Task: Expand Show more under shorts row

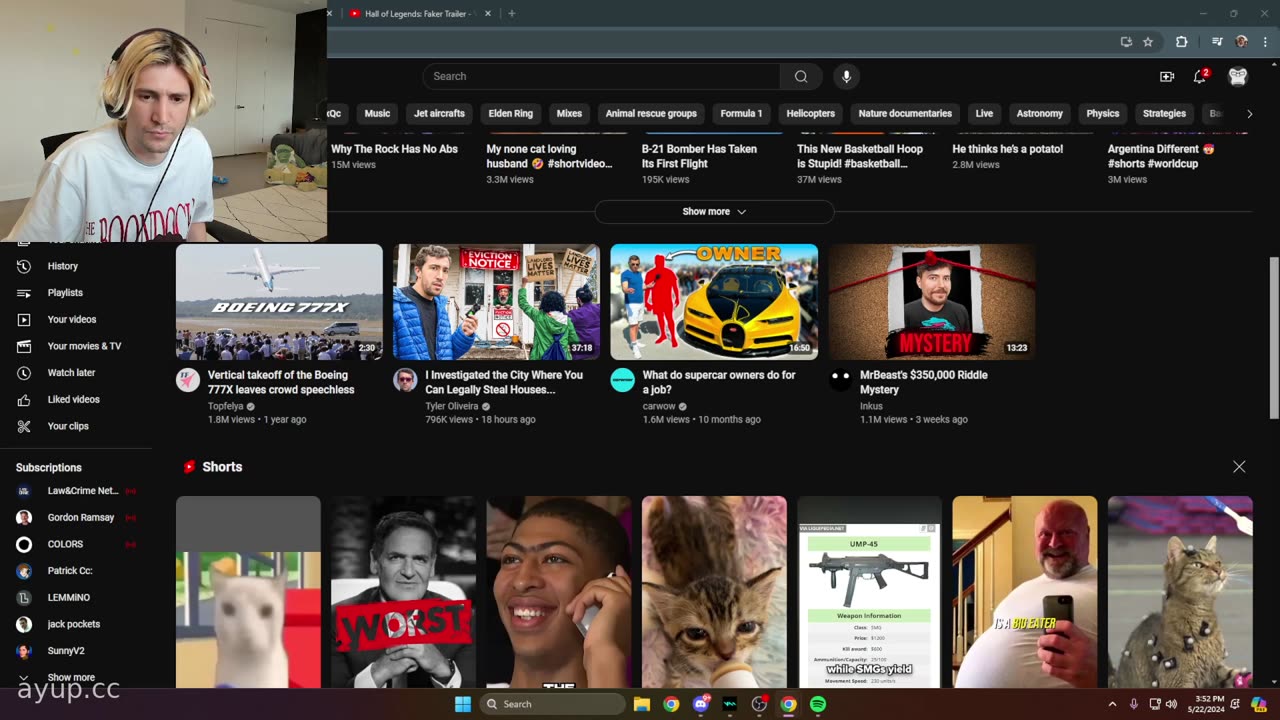Action: [714, 211]
